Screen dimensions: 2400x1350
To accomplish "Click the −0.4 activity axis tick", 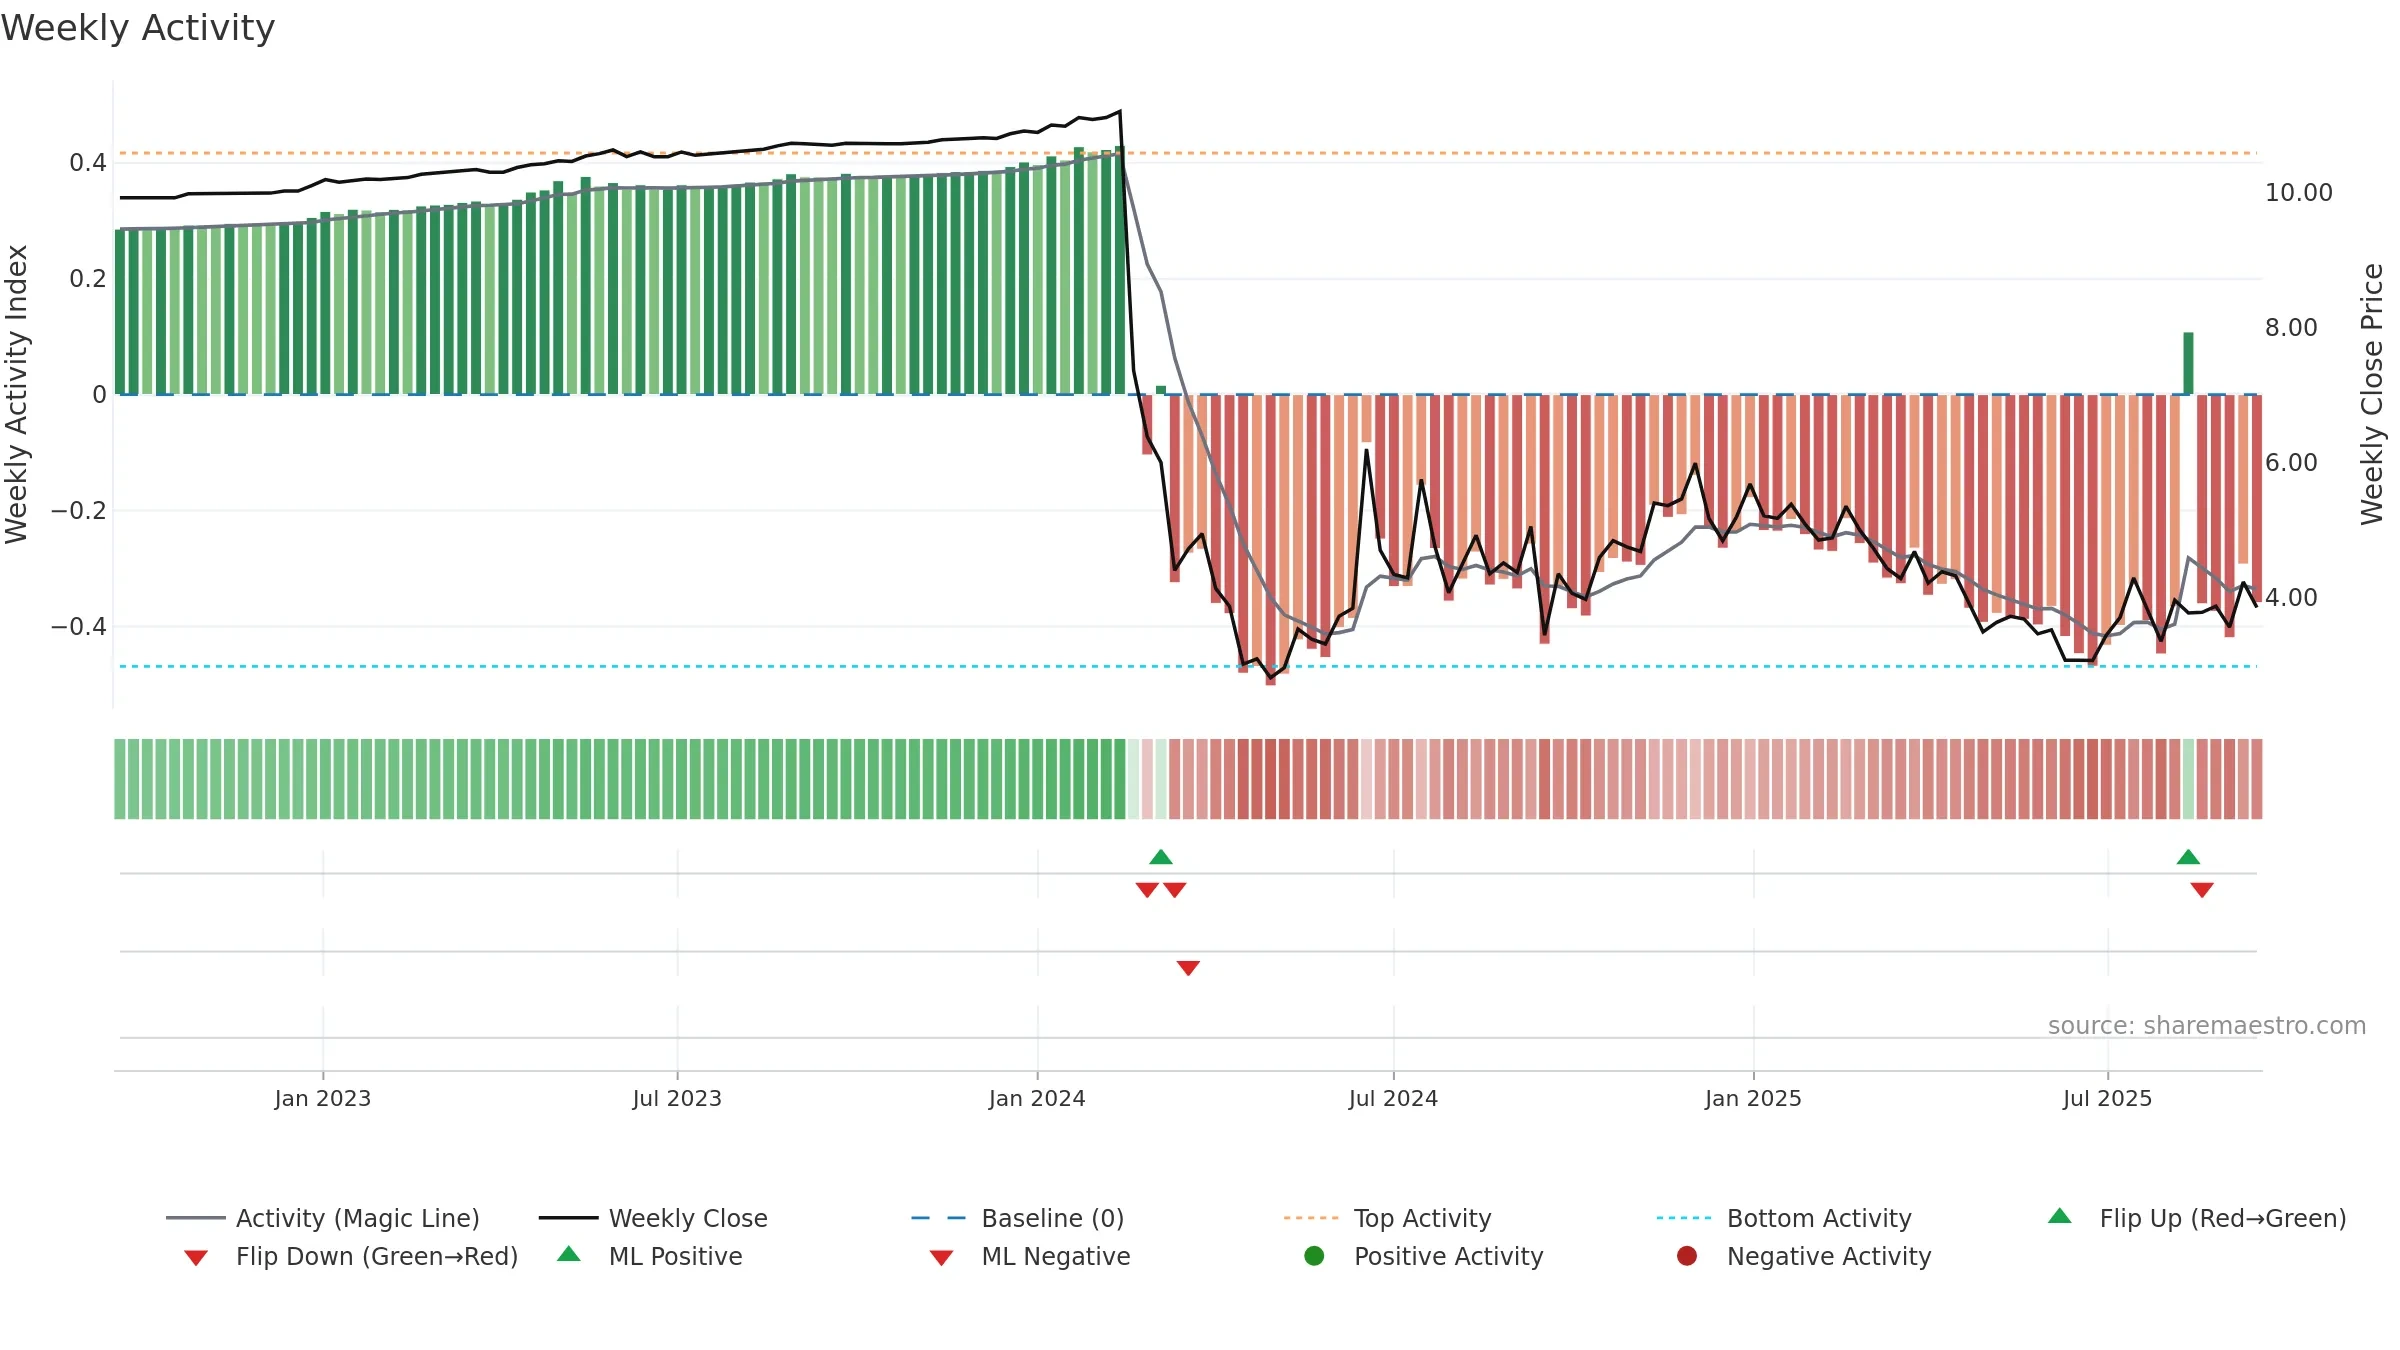I will pyautogui.click(x=78, y=627).
